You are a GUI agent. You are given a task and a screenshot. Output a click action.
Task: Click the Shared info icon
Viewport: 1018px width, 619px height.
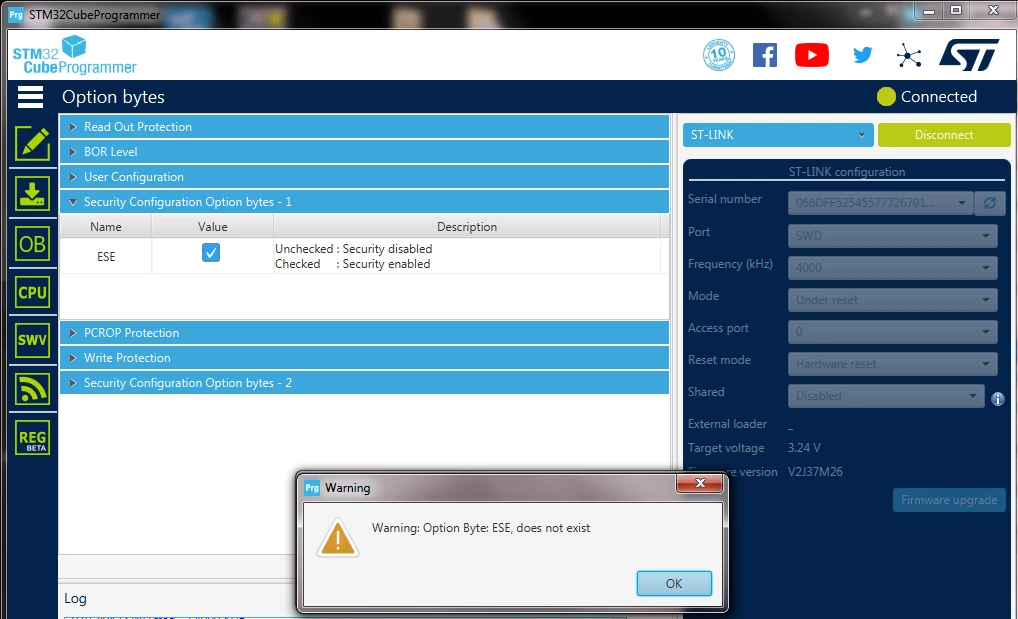(x=998, y=399)
